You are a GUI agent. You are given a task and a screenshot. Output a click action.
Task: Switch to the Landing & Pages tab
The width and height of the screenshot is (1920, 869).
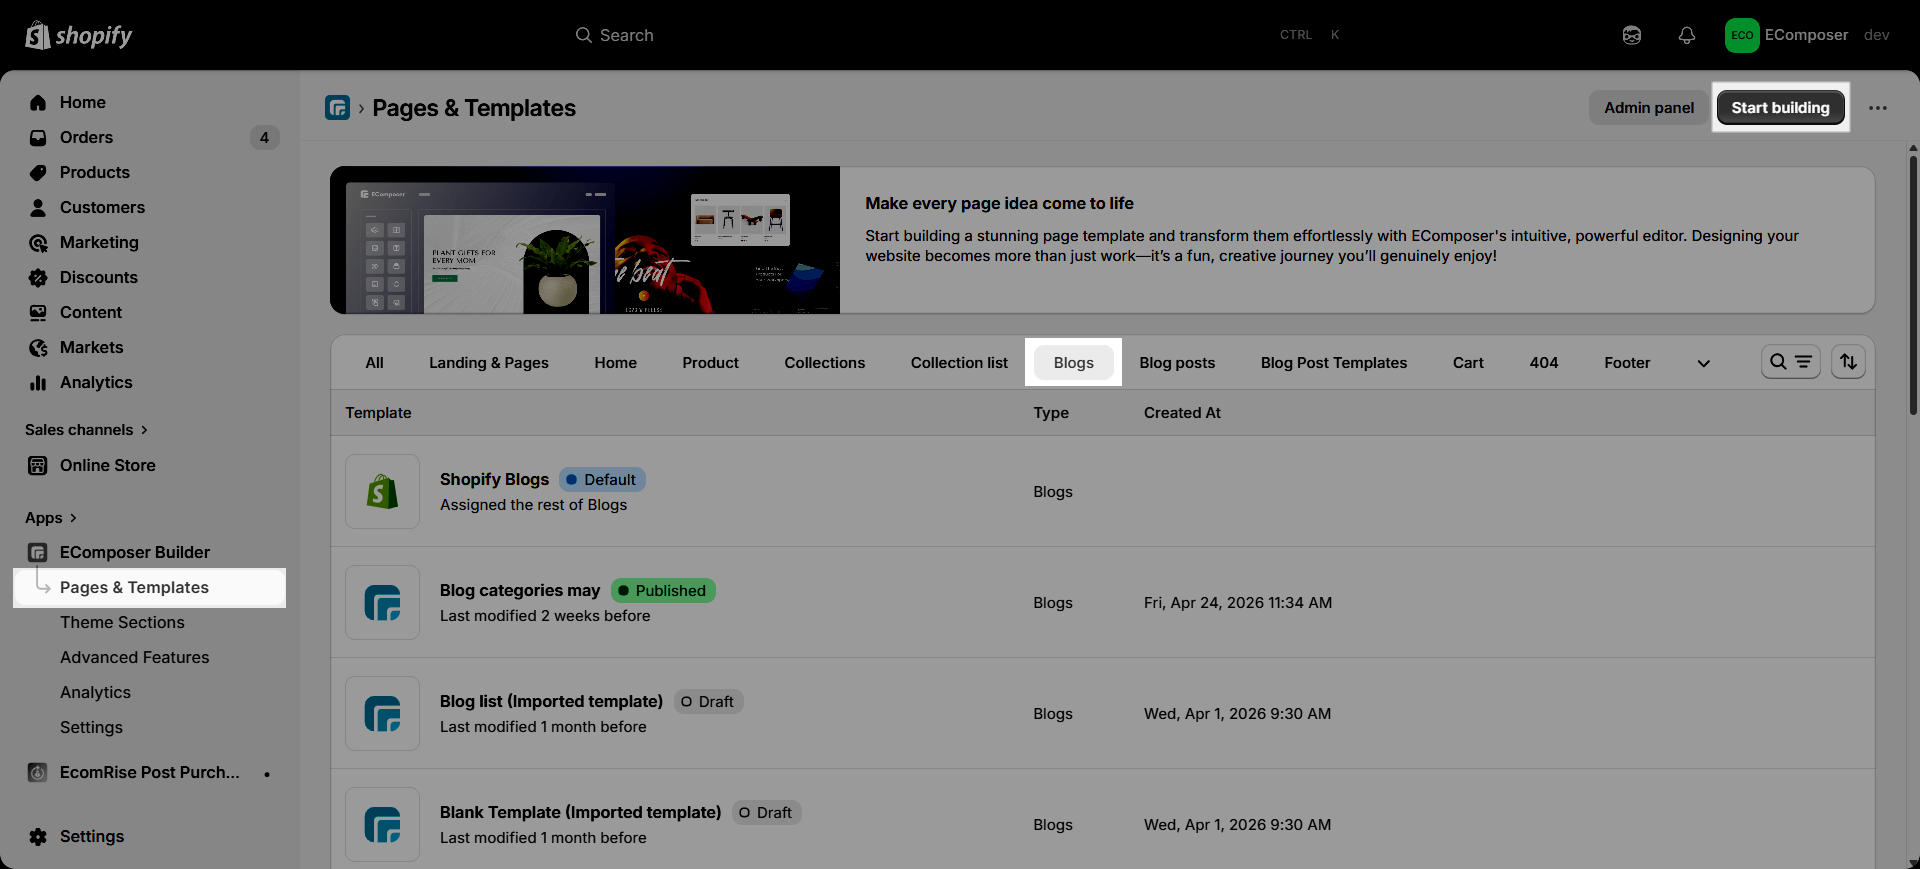(489, 363)
